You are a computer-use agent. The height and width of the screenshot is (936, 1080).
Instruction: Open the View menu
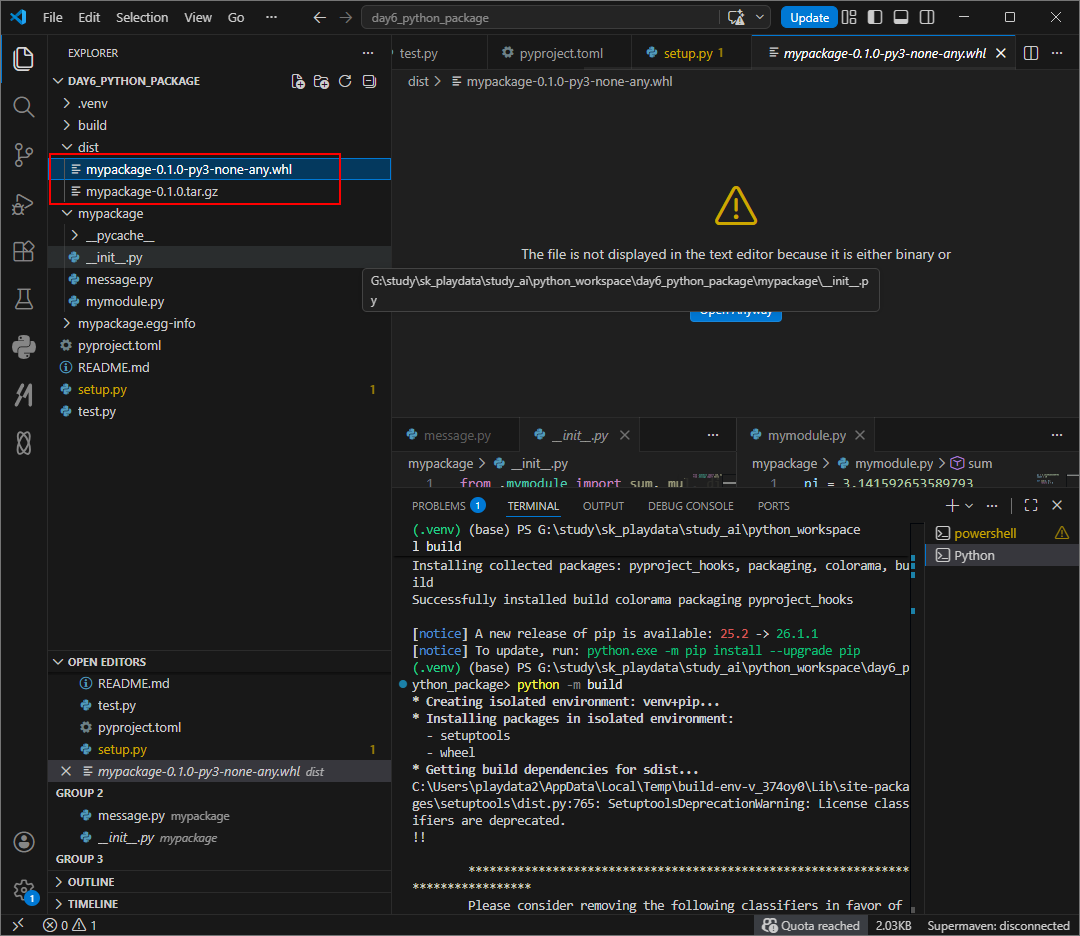pos(198,18)
